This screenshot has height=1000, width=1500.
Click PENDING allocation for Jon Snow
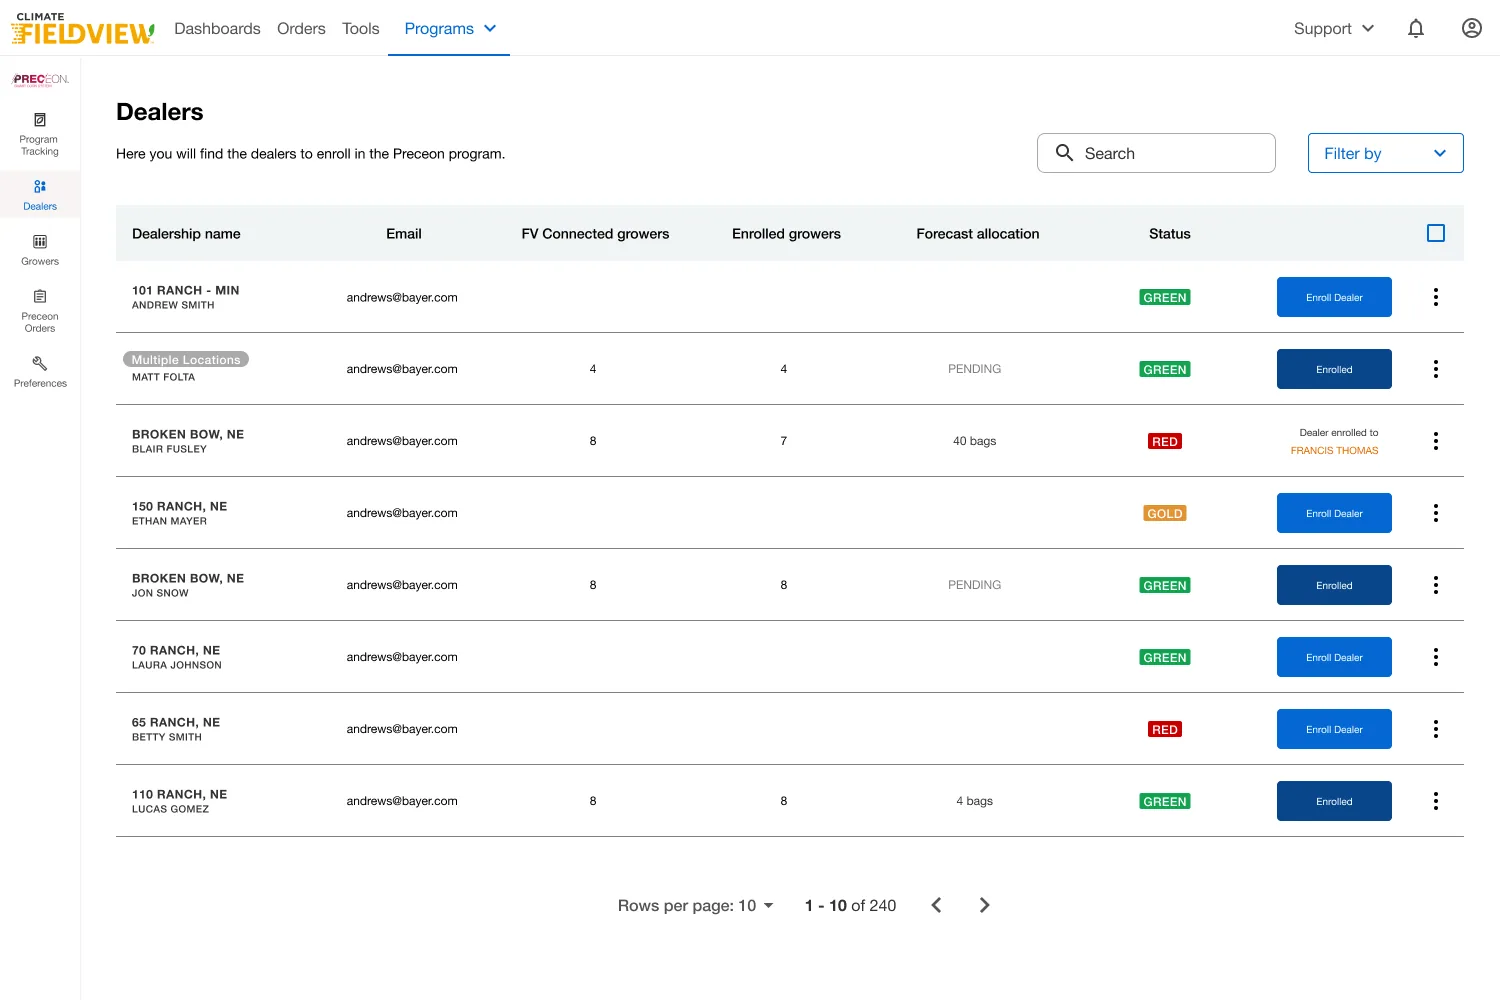pyautogui.click(x=975, y=585)
